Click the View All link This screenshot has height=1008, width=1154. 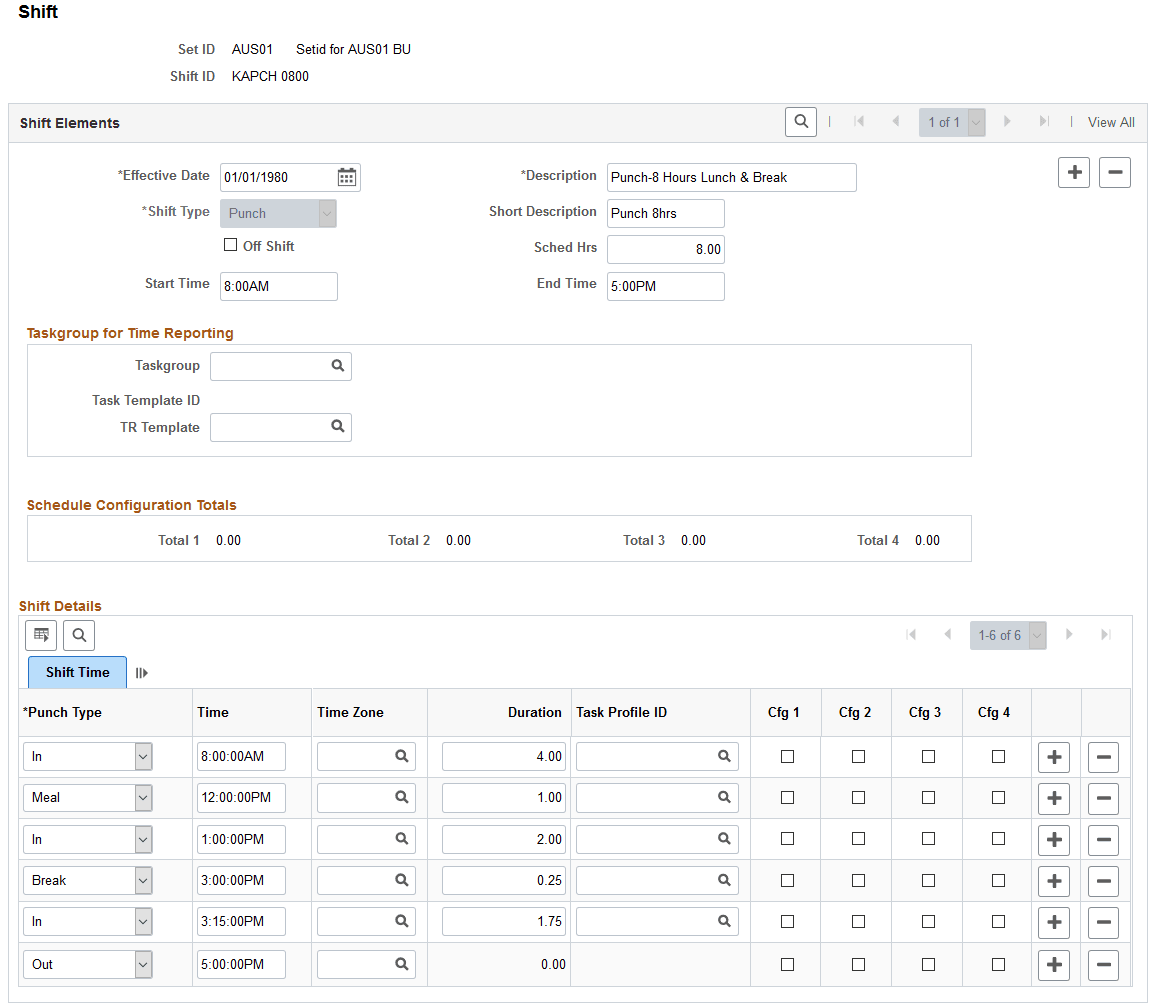pyautogui.click(x=1111, y=122)
